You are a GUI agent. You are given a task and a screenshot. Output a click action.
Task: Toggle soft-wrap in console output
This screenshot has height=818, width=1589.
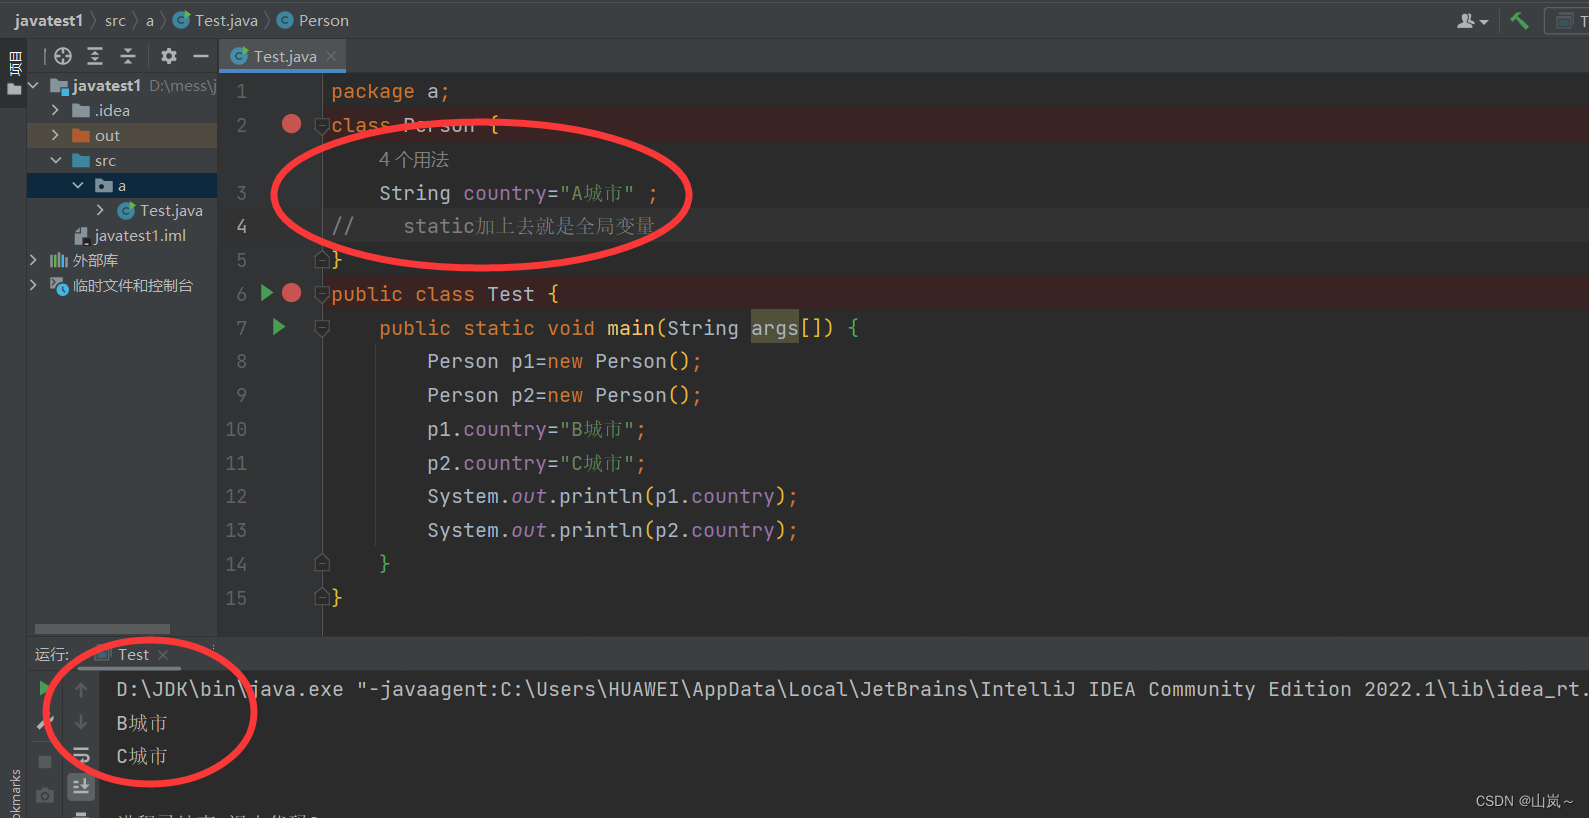(x=81, y=755)
